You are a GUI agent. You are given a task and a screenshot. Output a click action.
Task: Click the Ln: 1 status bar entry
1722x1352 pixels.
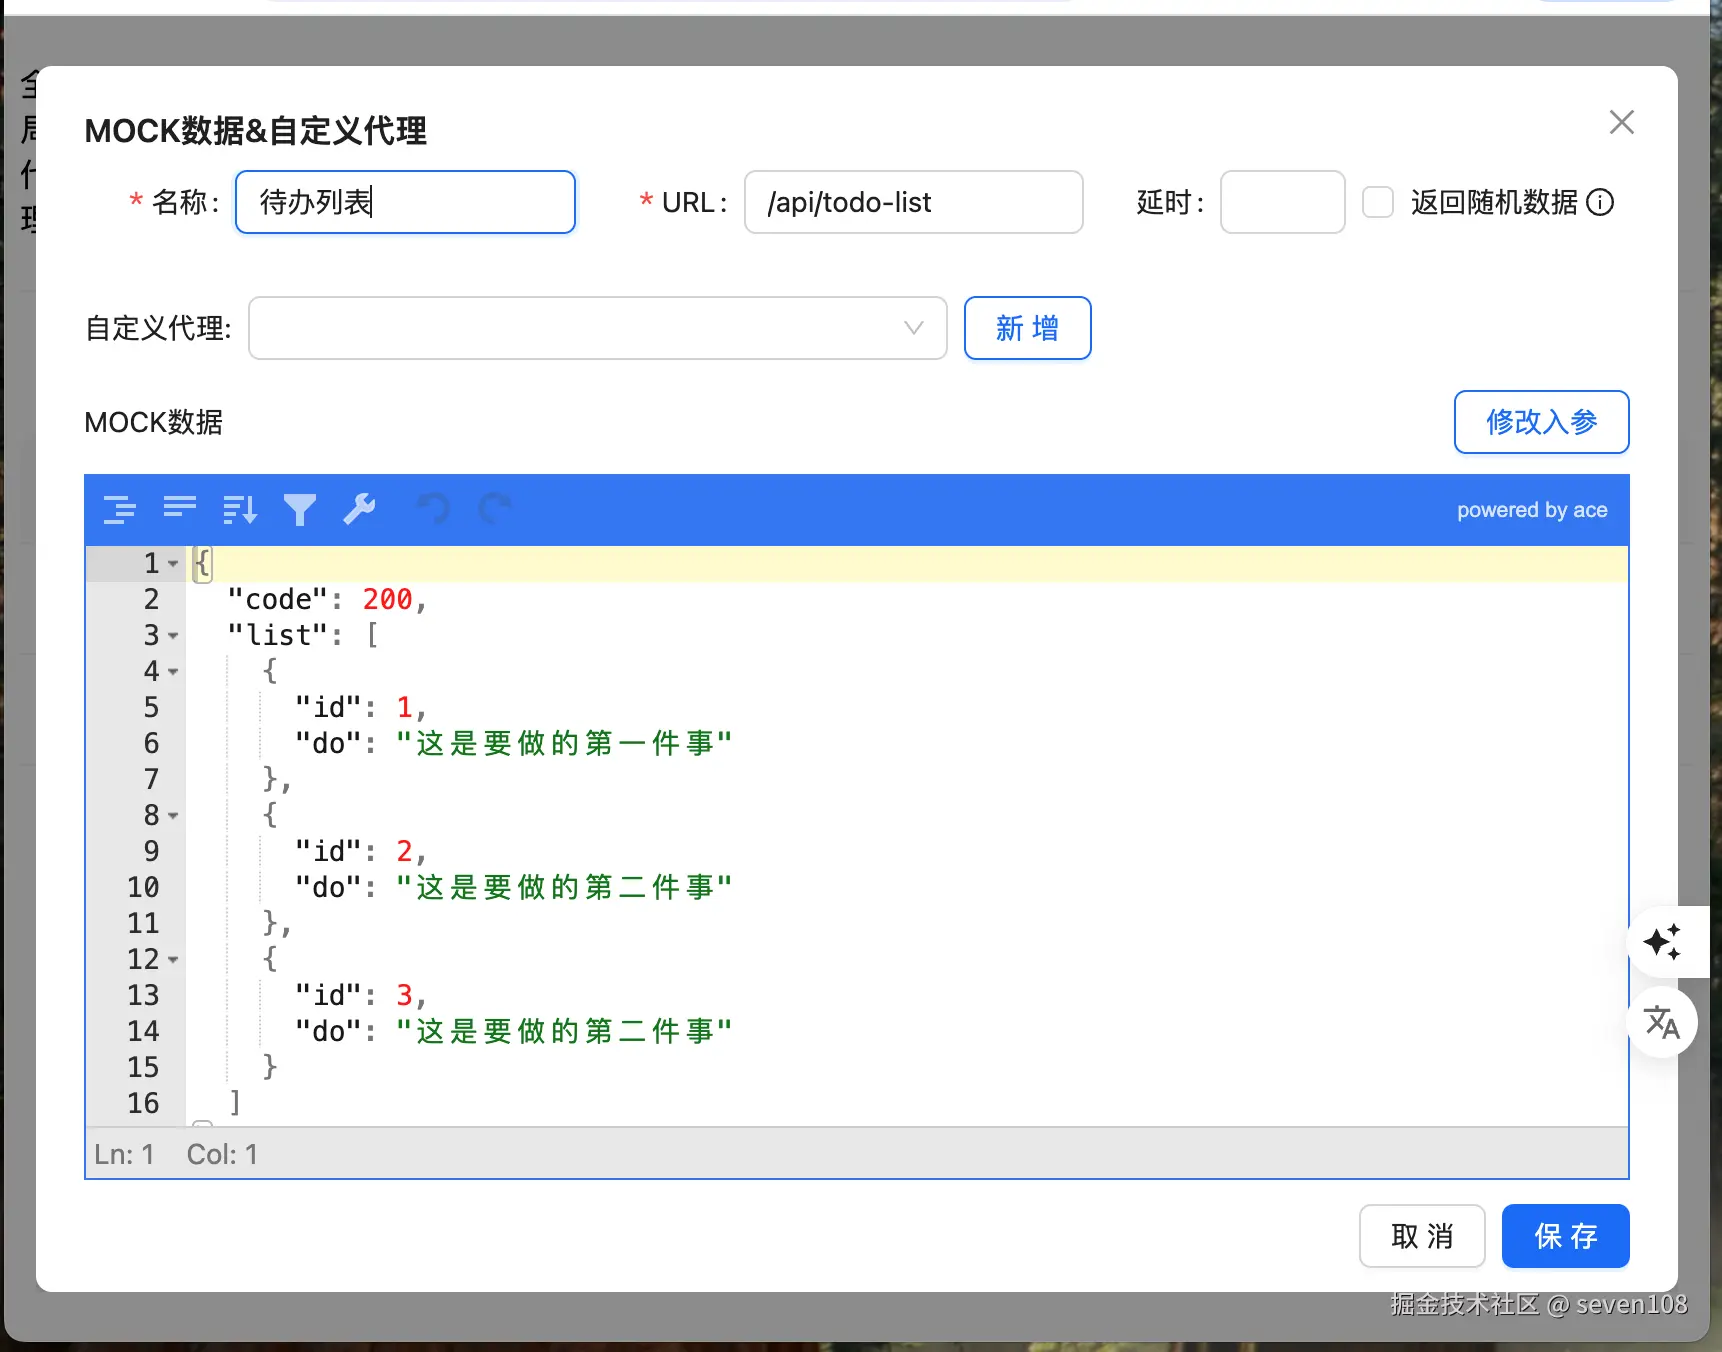click(124, 1155)
